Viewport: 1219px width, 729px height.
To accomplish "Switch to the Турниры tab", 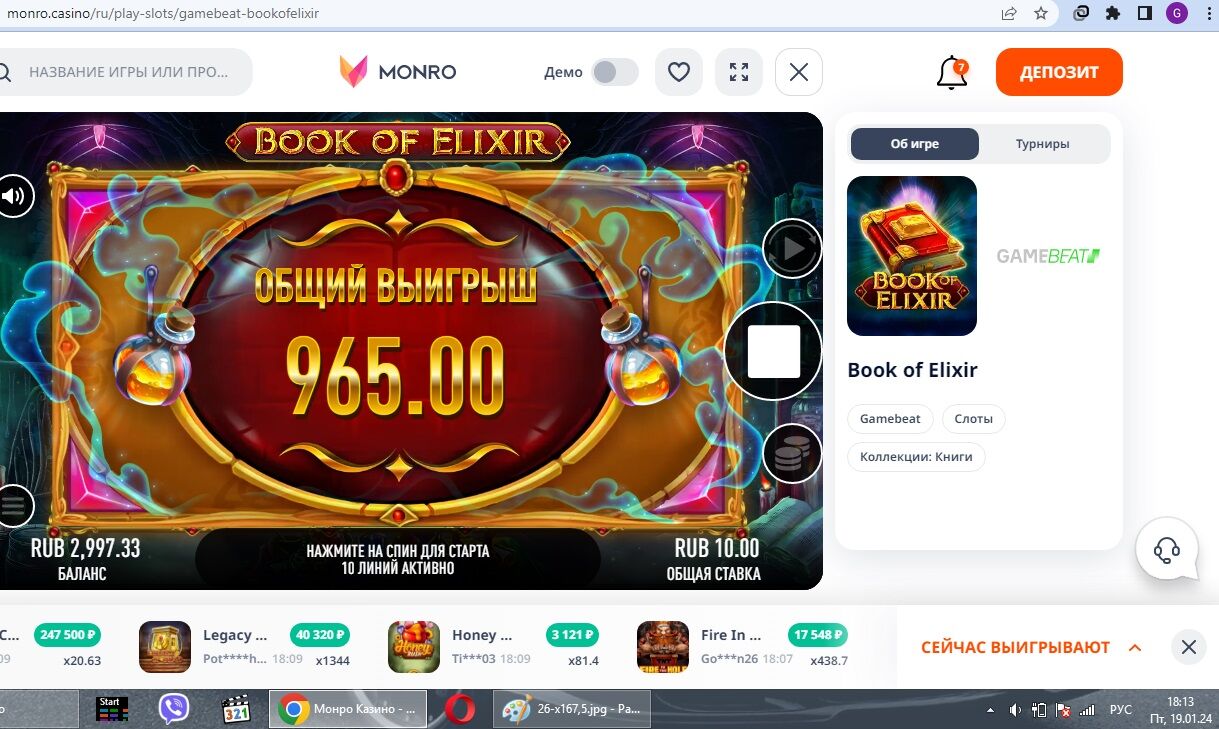I will pyautogui.click(x=1043, y=144).
